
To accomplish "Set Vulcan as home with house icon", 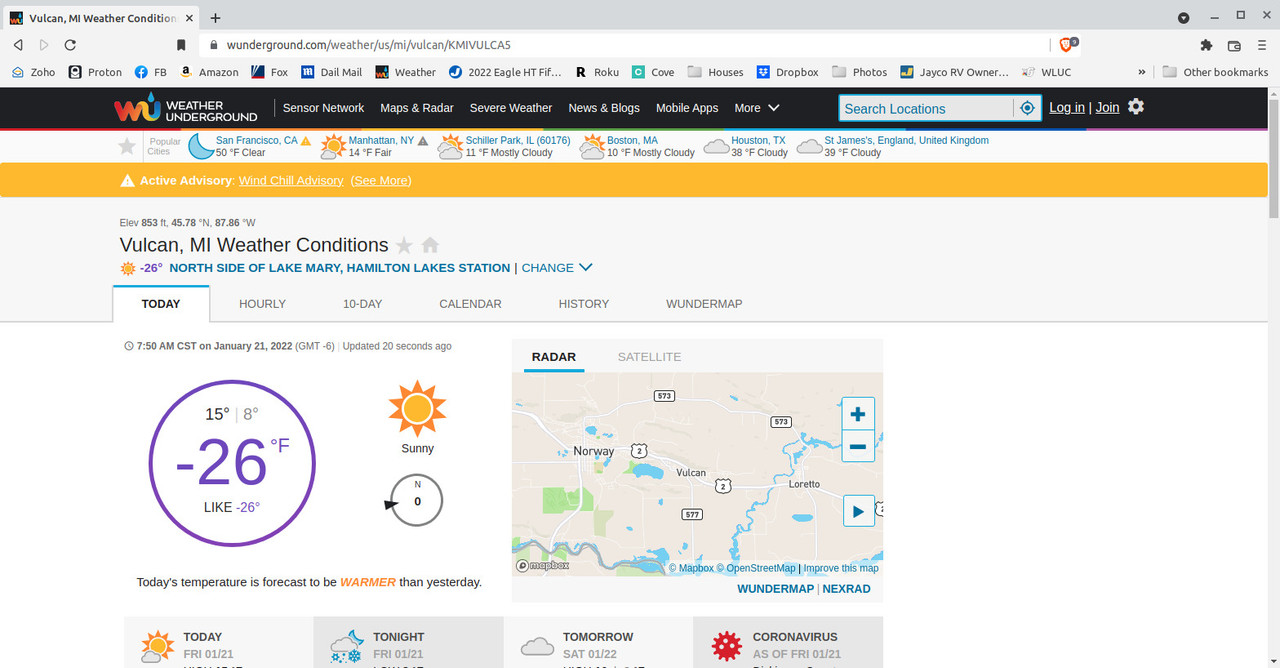I will 430,245.
